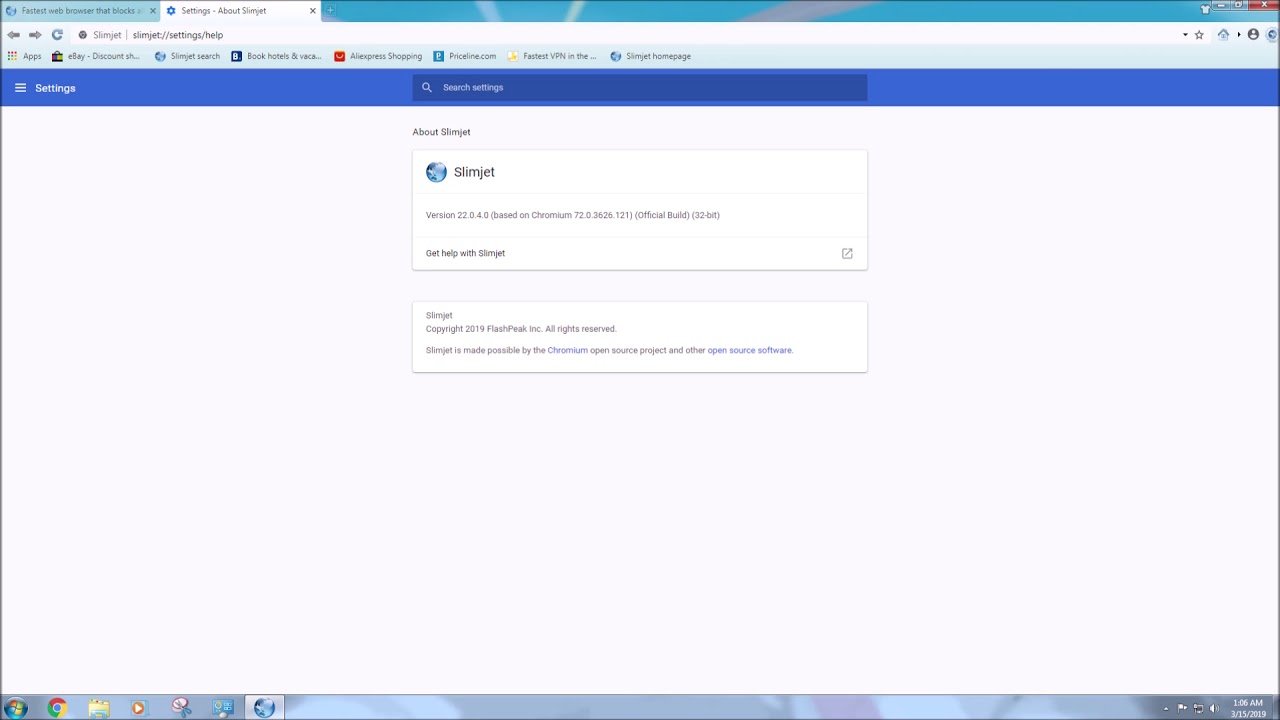Open the network tray icon

[x=1198, y=709]
